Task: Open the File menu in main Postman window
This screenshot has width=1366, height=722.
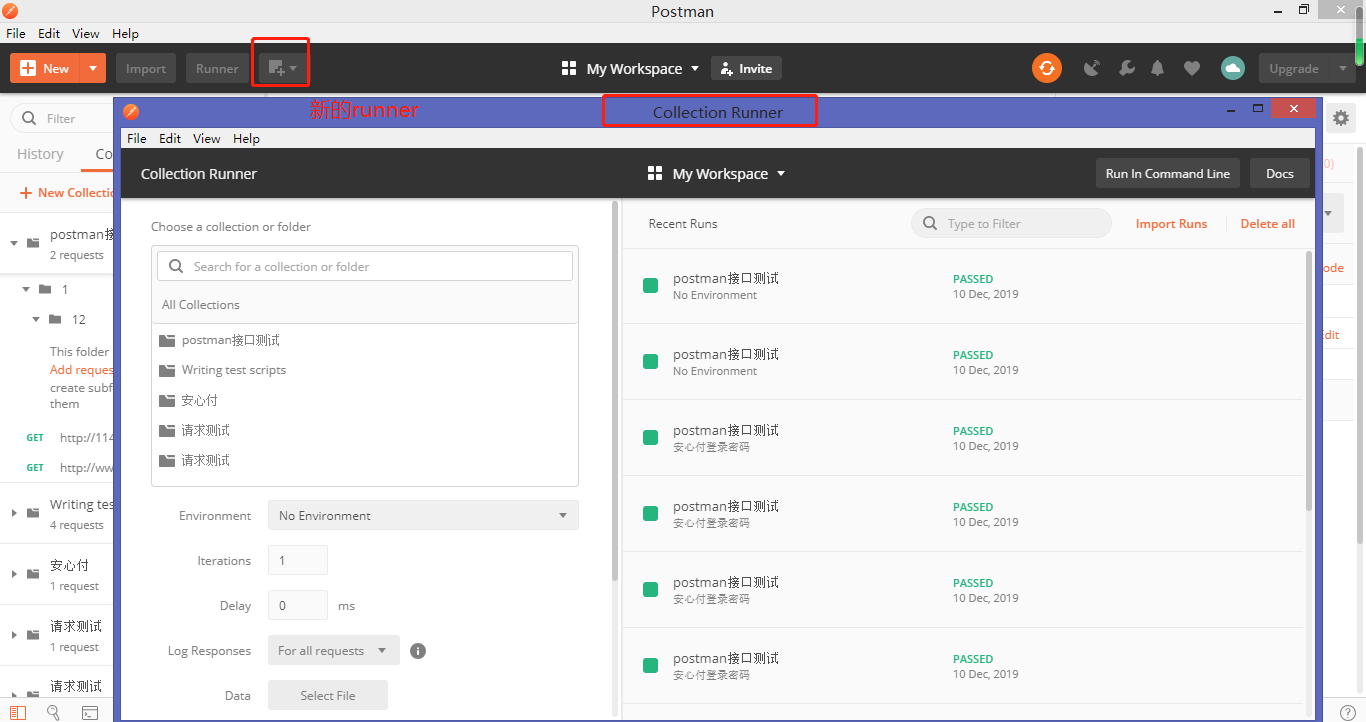Action: (x=16, y=33)
